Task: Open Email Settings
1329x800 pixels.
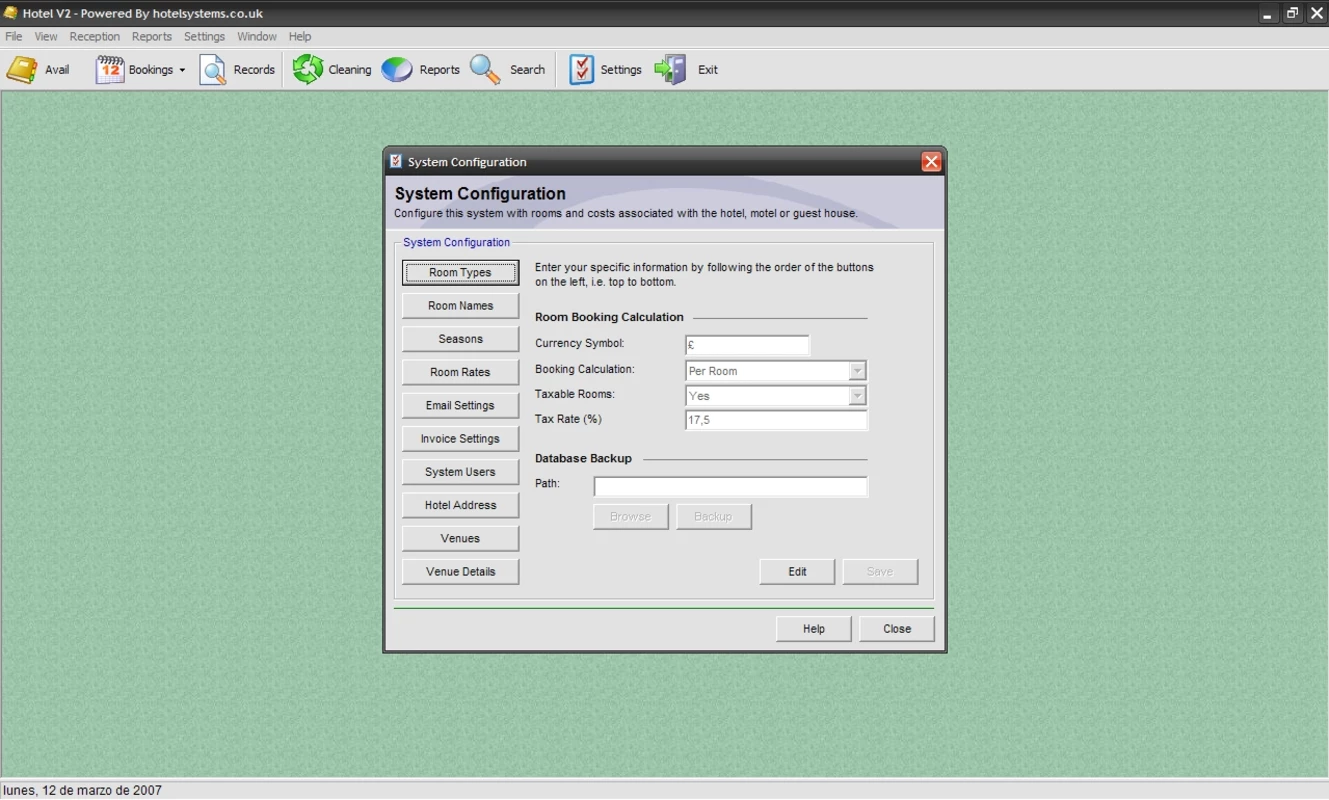Action: [460, 405]
